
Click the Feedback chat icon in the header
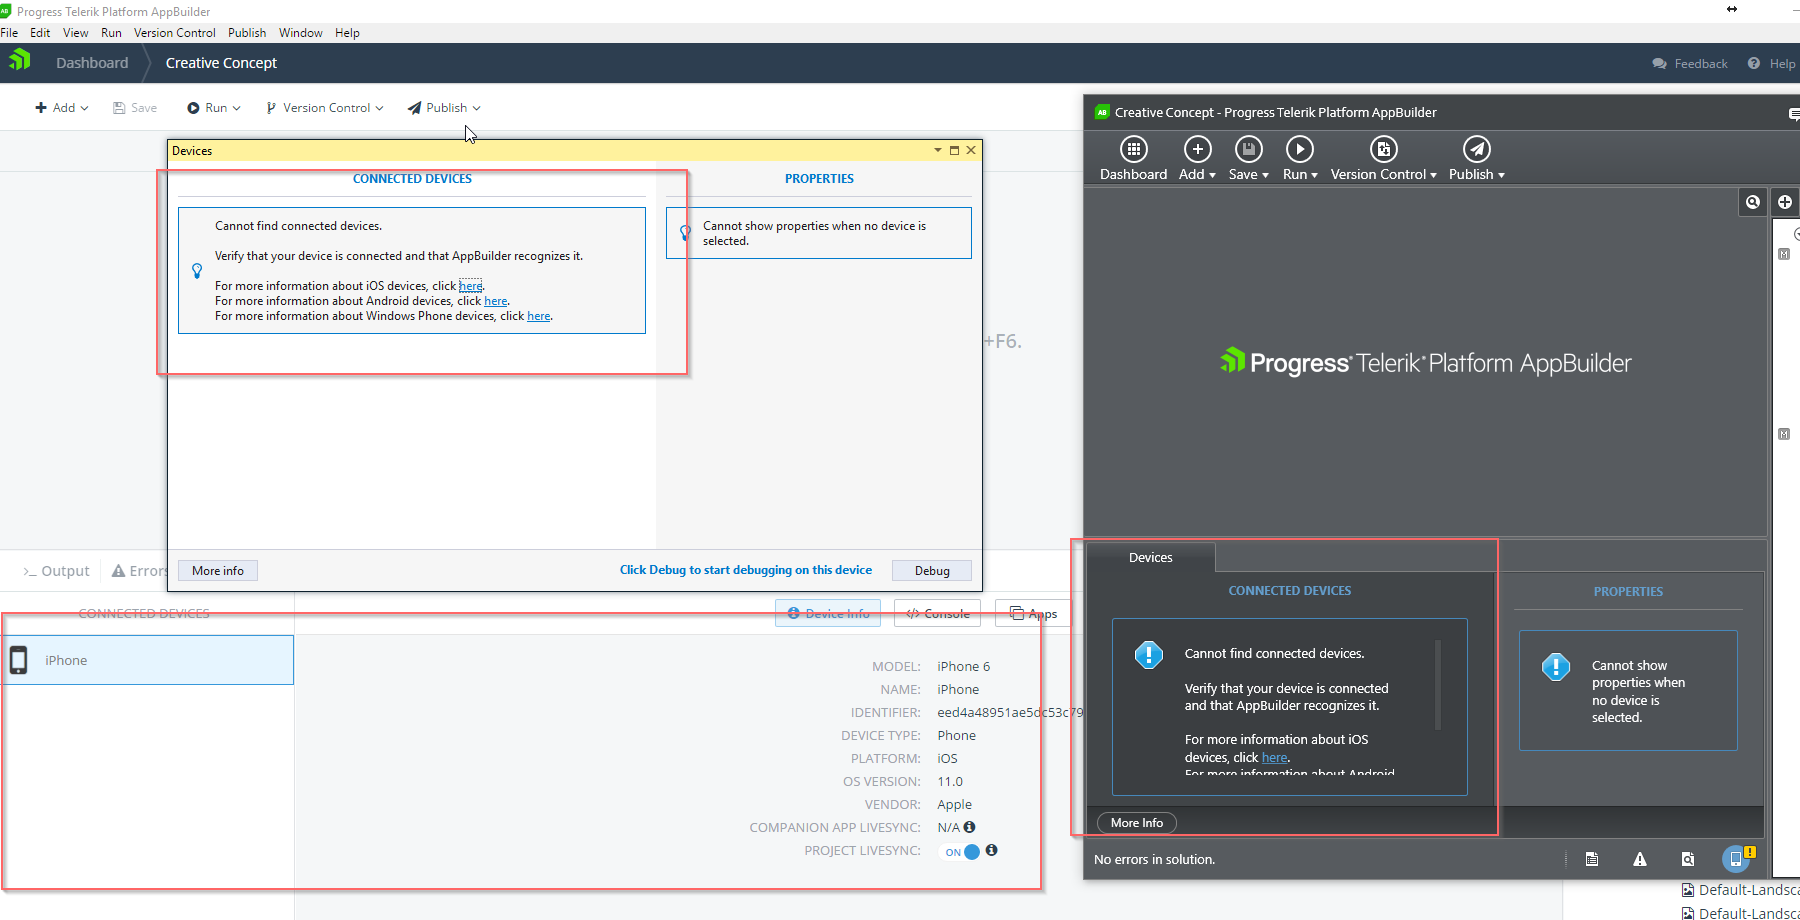pos(1660,63)
